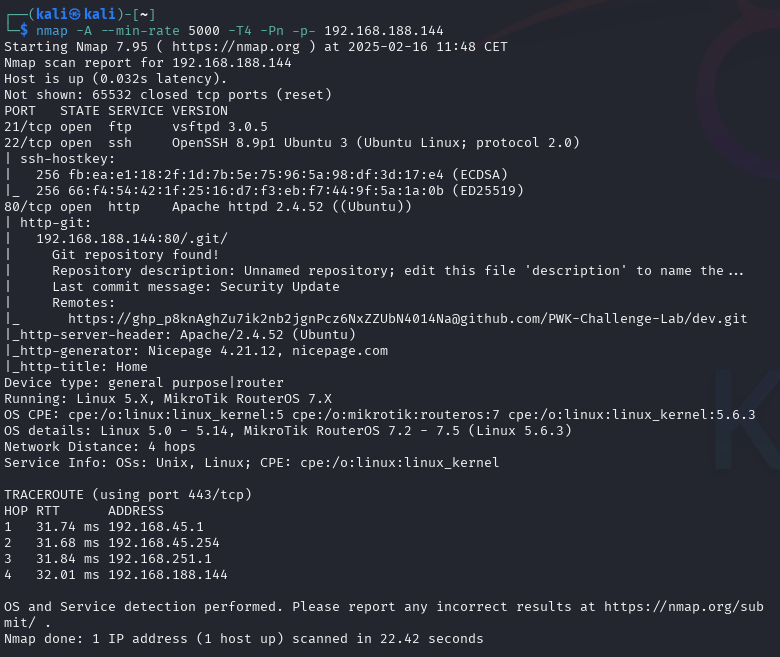
Task: Click the dollar sign prompt symbol
Action: coord(24,31)
